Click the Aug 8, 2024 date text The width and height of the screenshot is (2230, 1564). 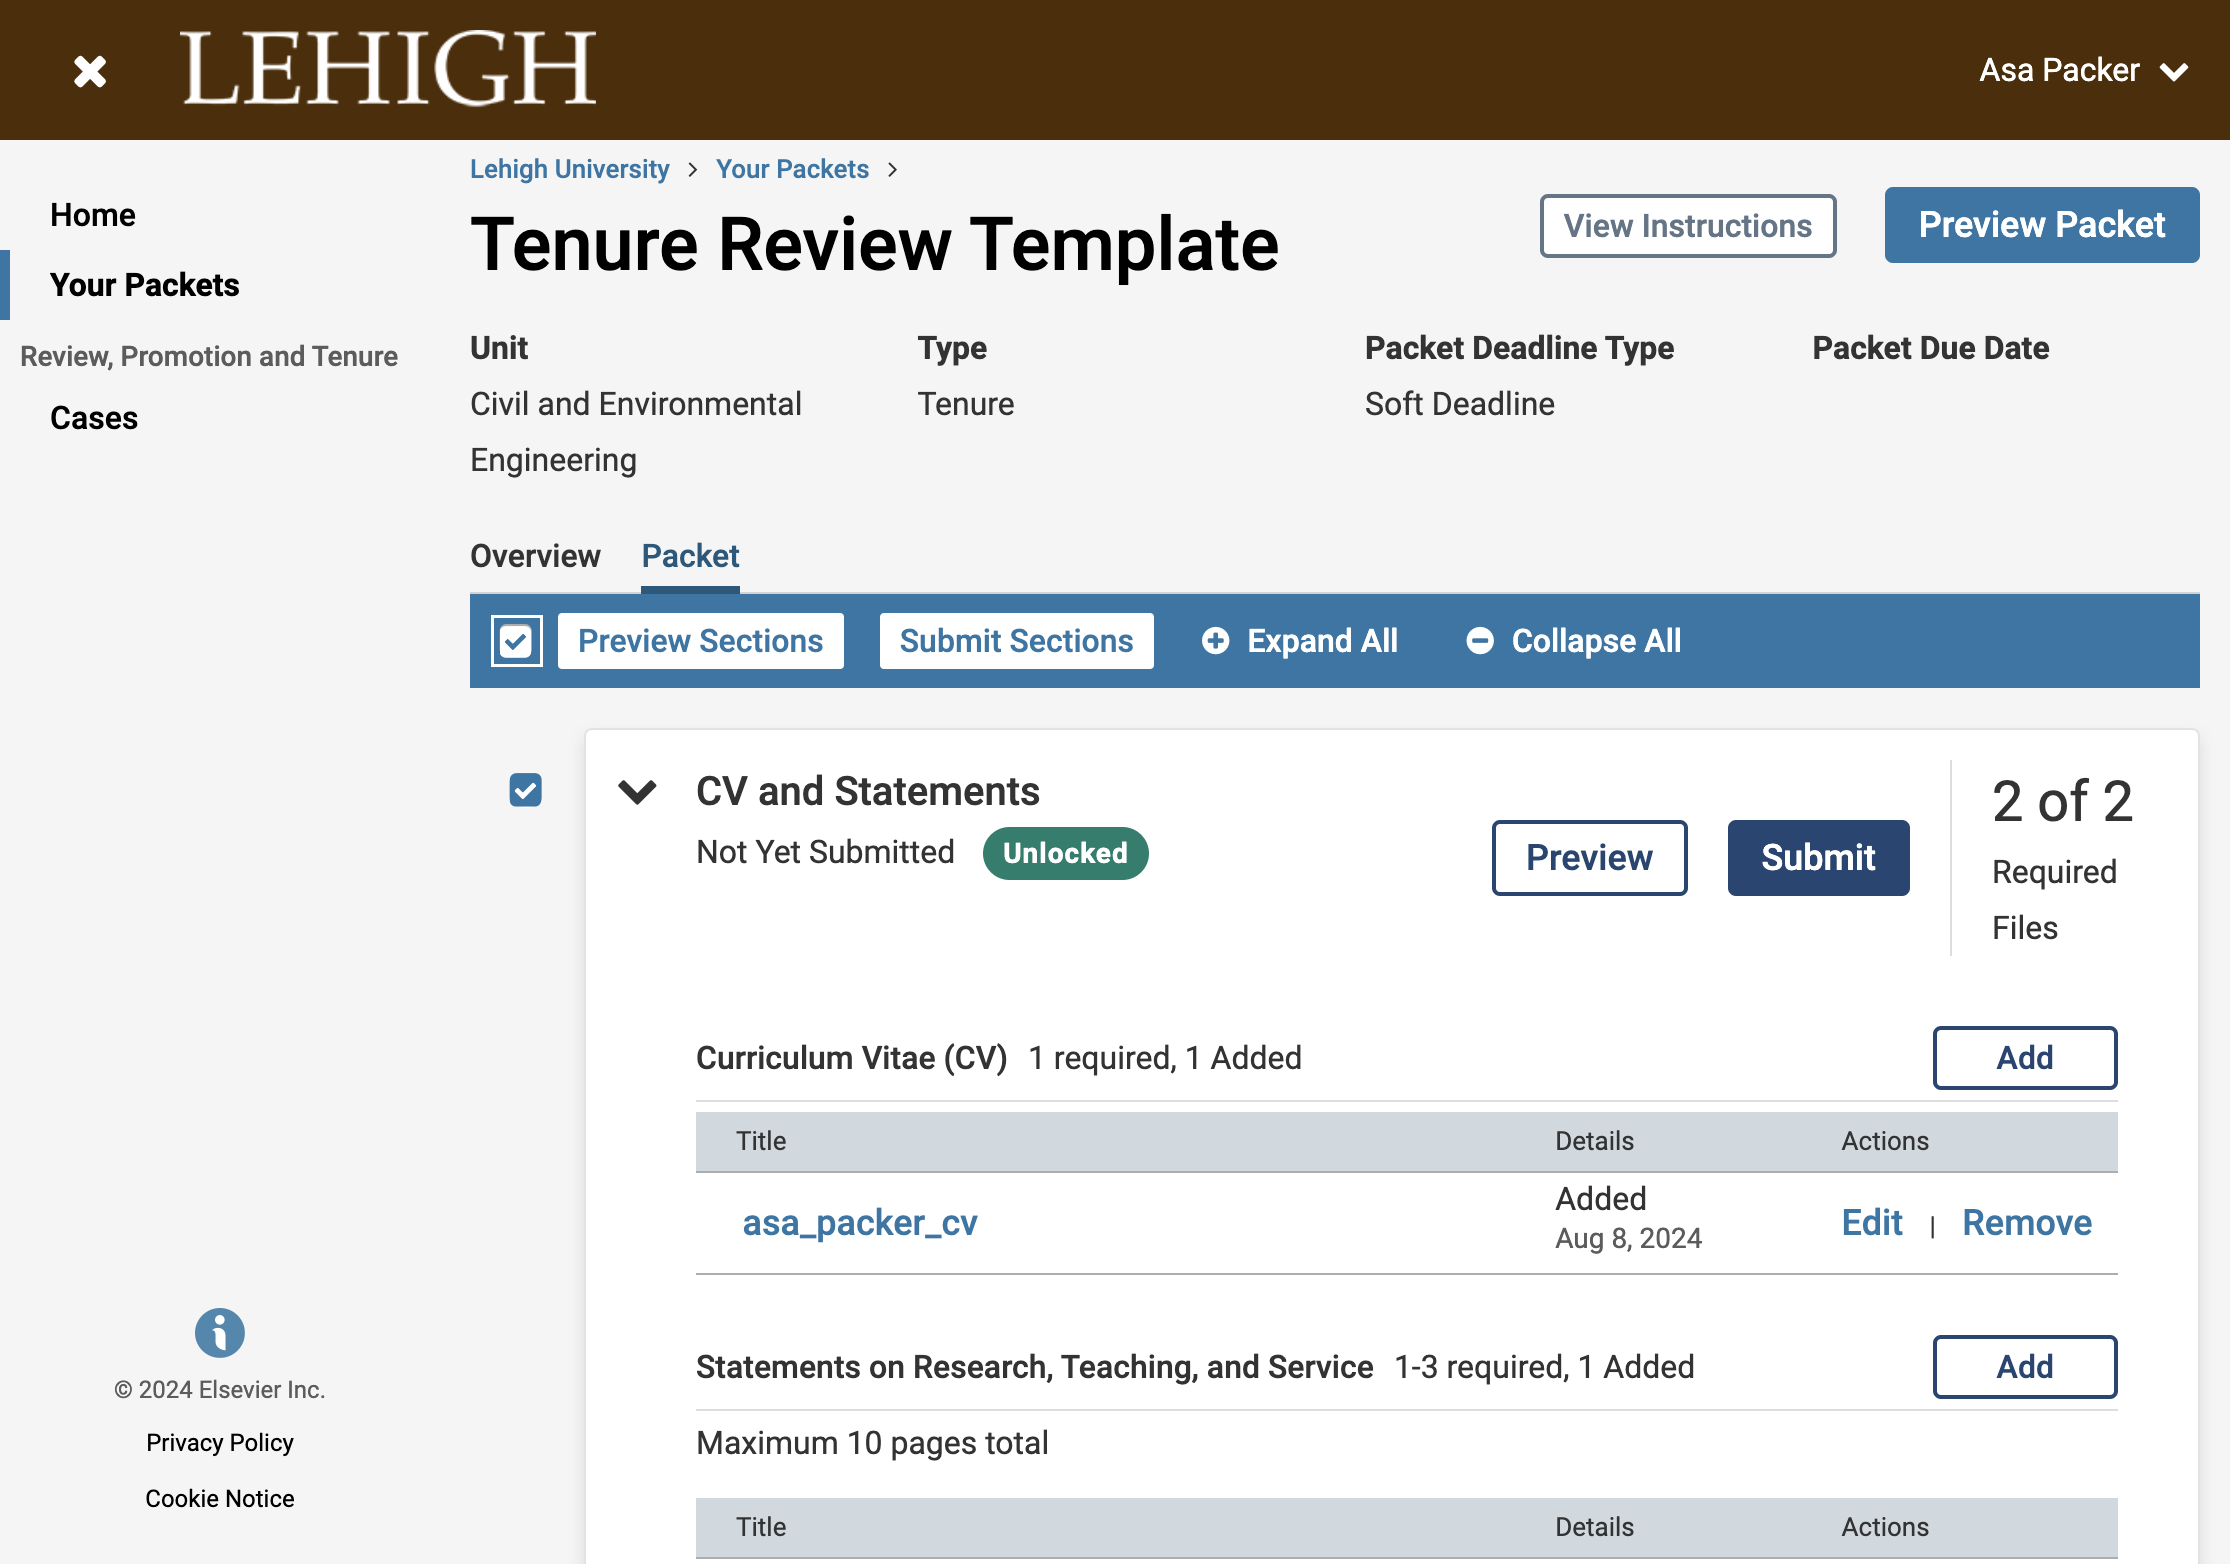point(1629,1239)
